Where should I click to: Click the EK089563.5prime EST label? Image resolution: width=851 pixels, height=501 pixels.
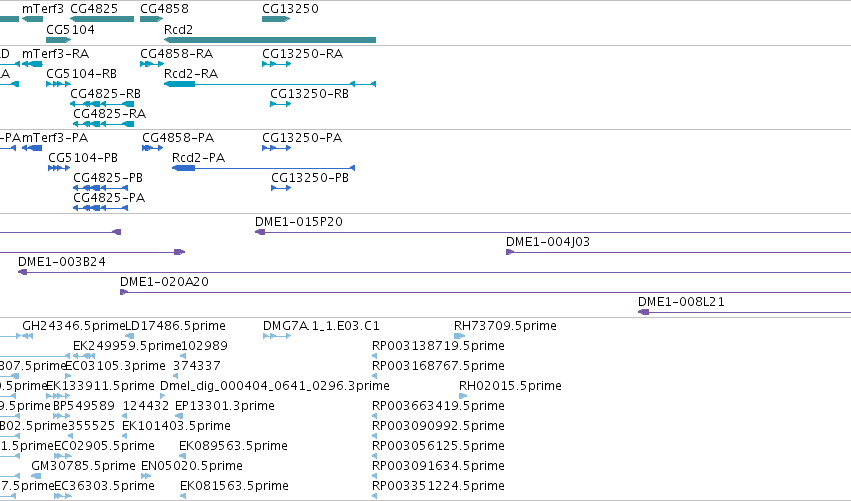tap(233, 446)
